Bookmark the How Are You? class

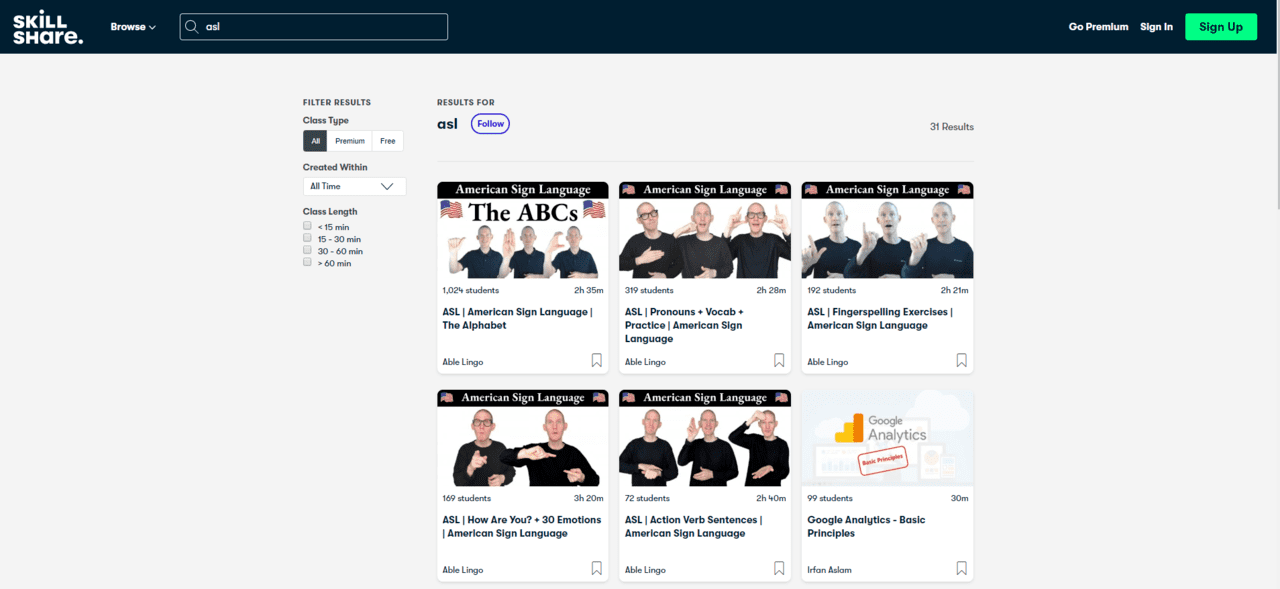pyautogui.click(x=596, y=568)
